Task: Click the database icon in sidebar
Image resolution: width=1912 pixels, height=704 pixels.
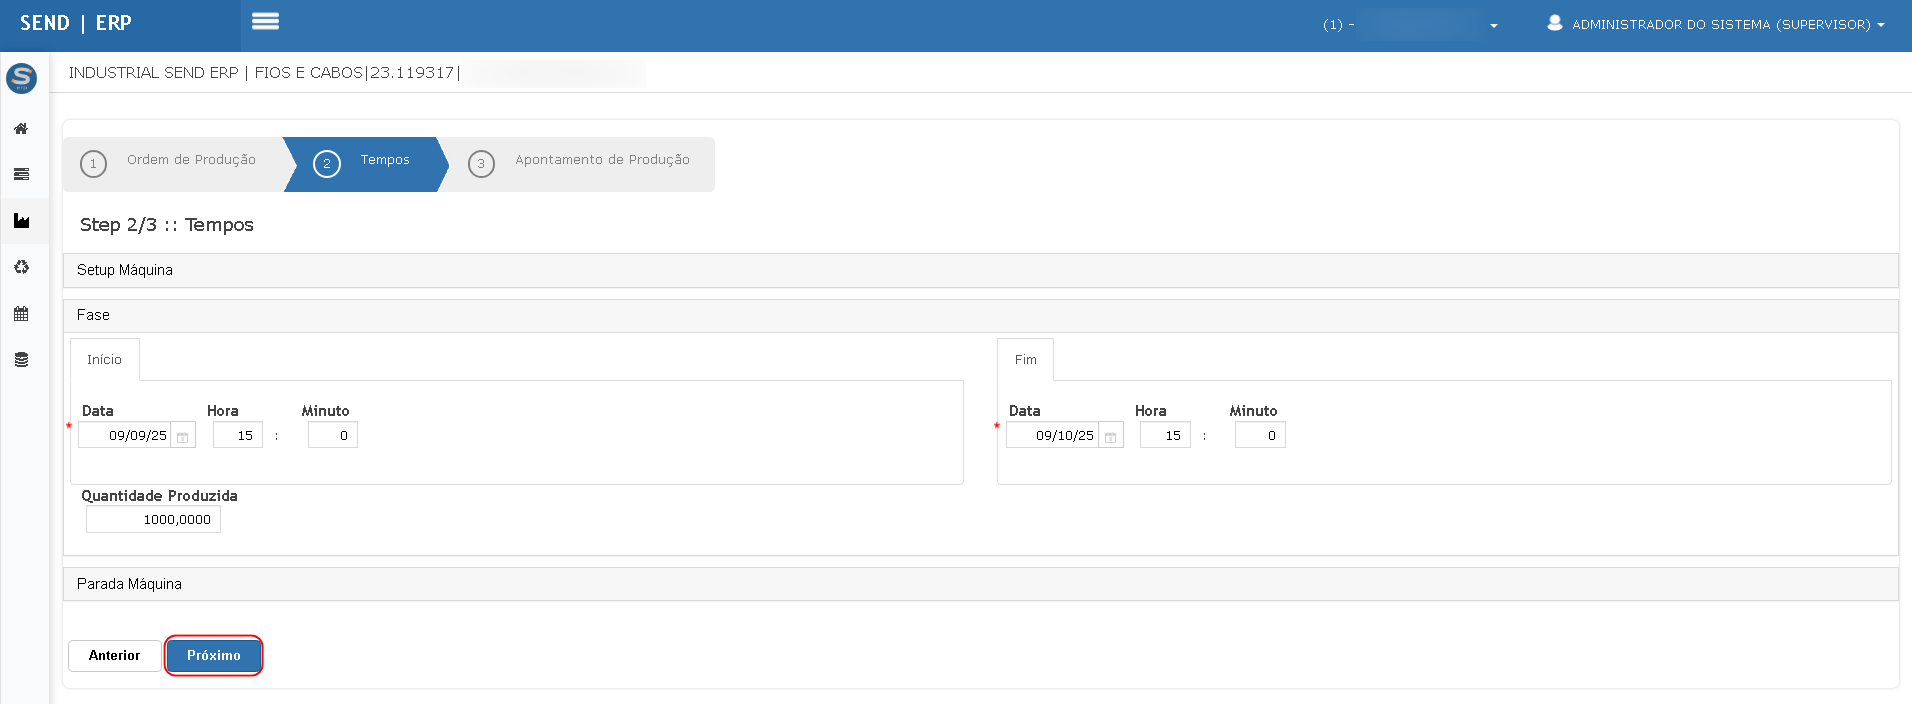Action: [21, 360]
